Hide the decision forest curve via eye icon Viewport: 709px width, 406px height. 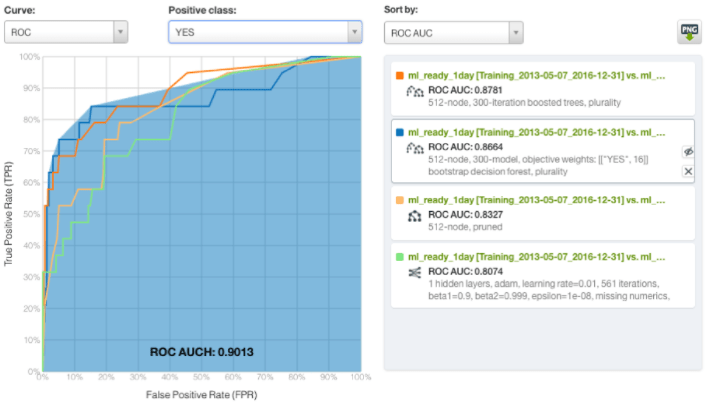[688, 152]
